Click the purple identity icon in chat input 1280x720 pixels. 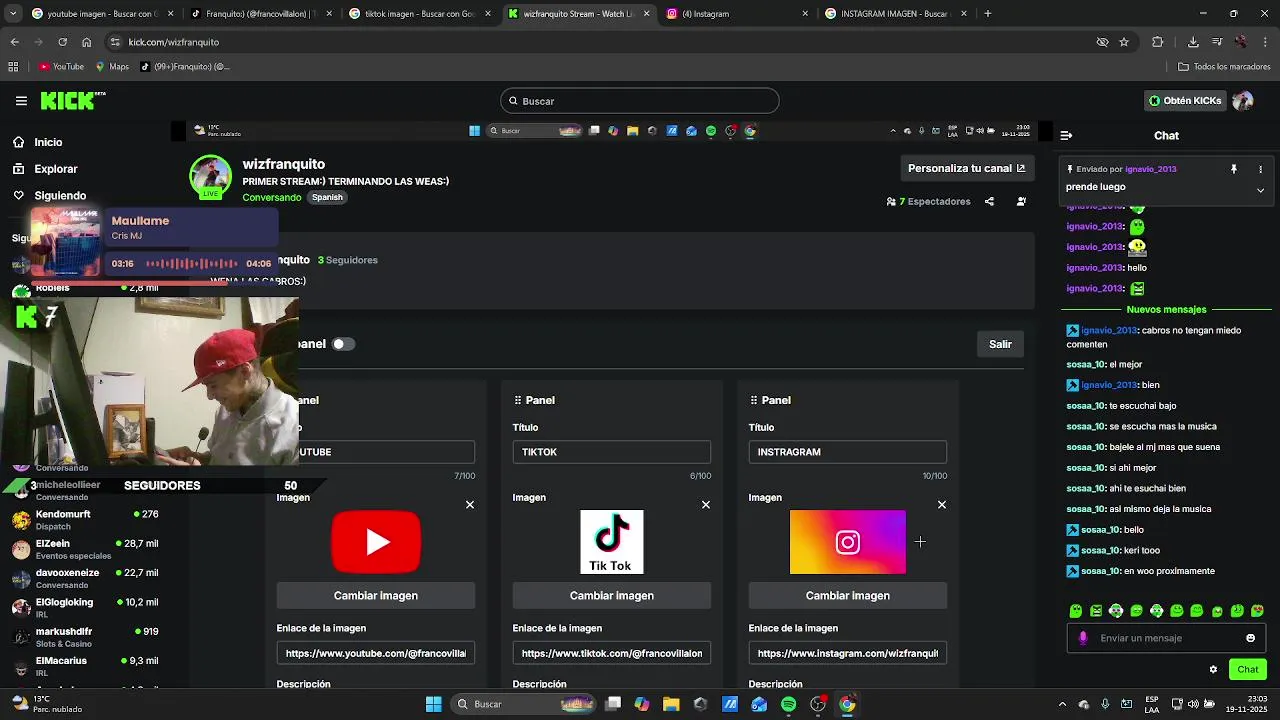1083,638
